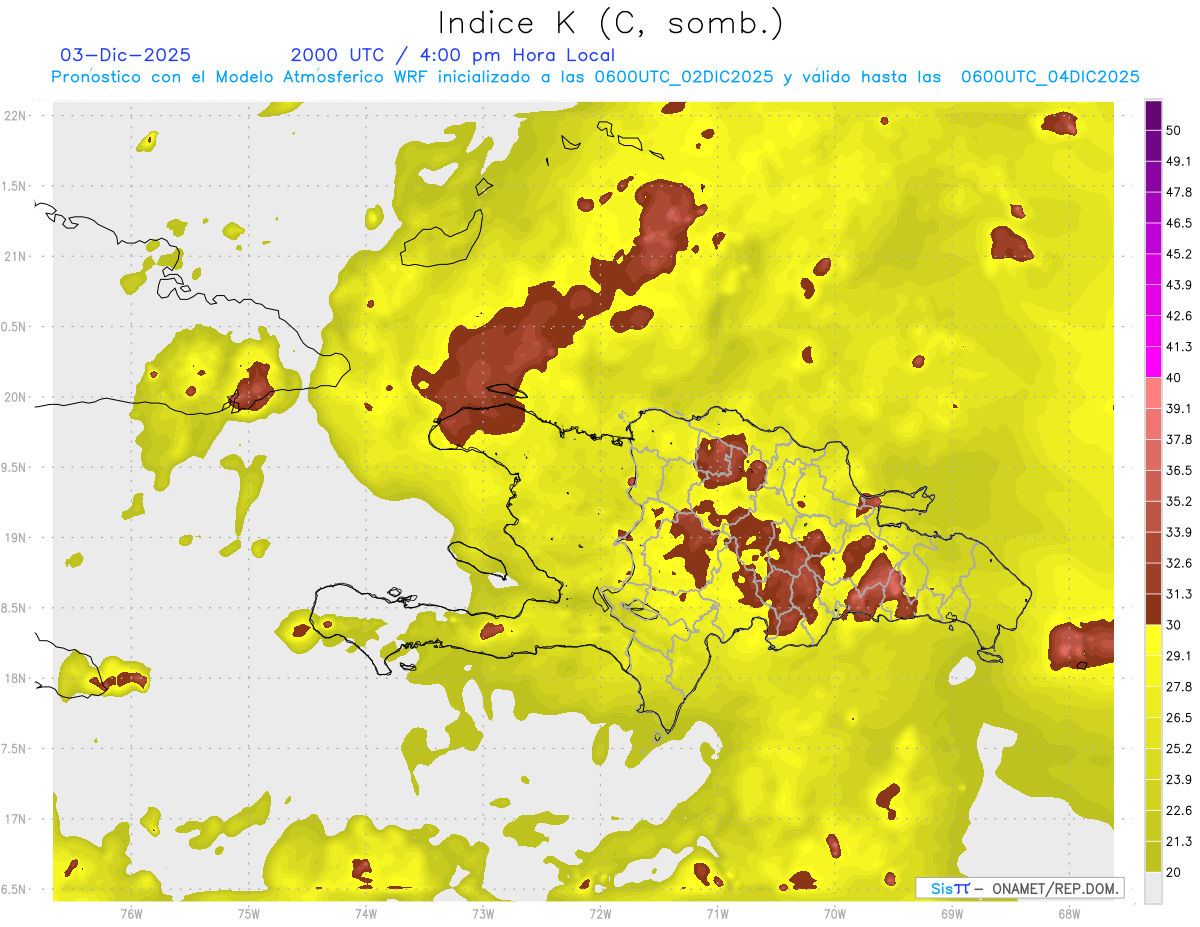Select the "9.5N" latitude axis label
The height and width of the screenshot is (927, 1200).
15,467
